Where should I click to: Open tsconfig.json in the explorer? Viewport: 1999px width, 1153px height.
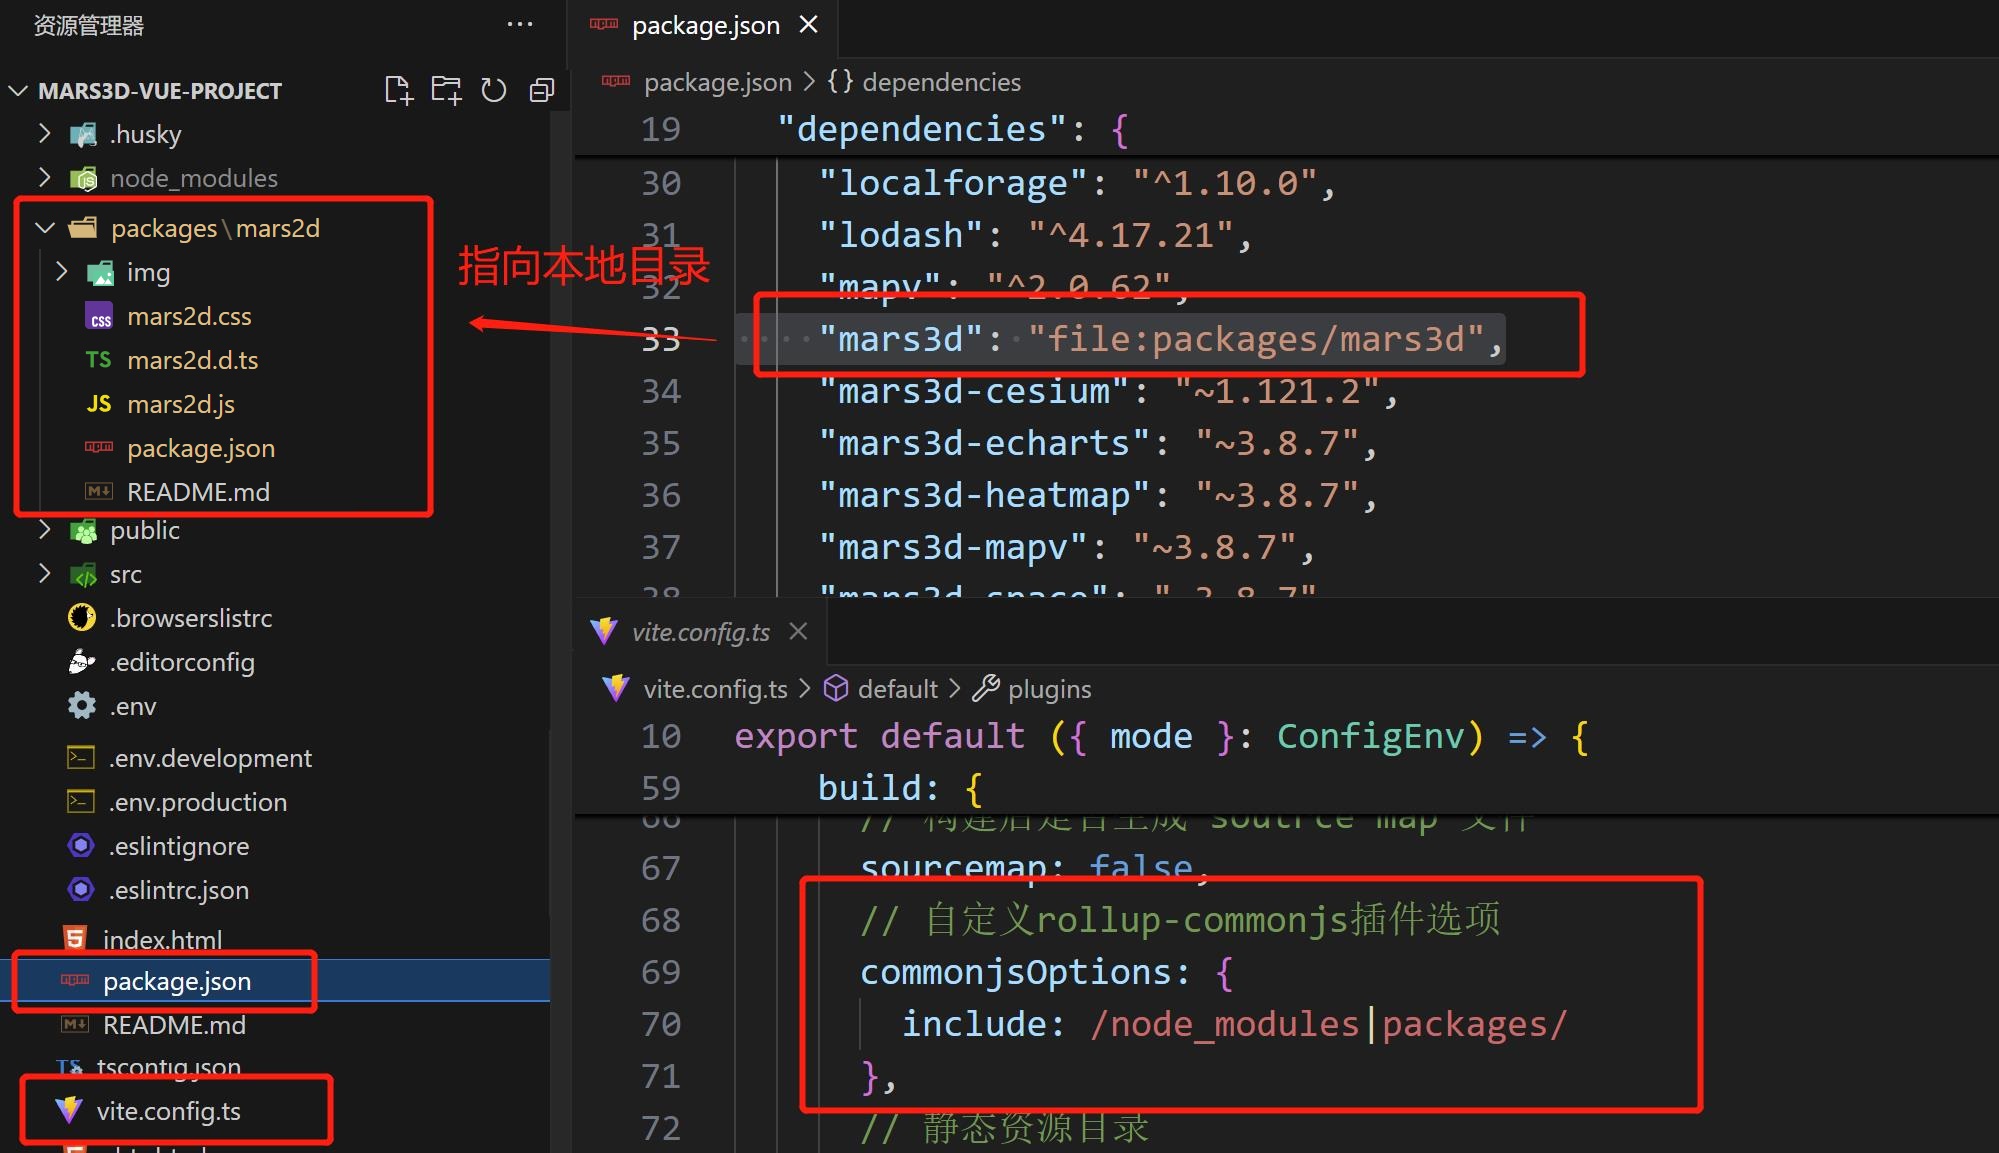pyautogui.click(x=168, y=1067)
